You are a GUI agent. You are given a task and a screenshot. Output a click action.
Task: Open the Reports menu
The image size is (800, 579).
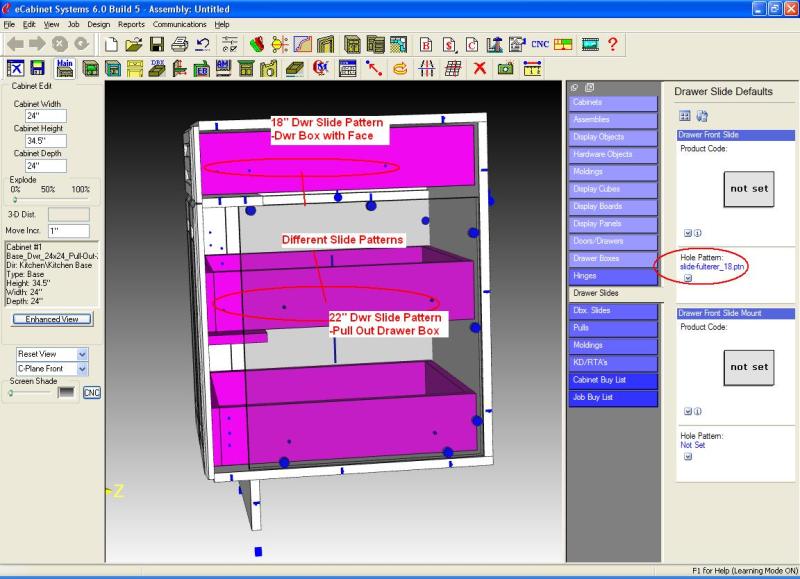[x=131, y=23]
